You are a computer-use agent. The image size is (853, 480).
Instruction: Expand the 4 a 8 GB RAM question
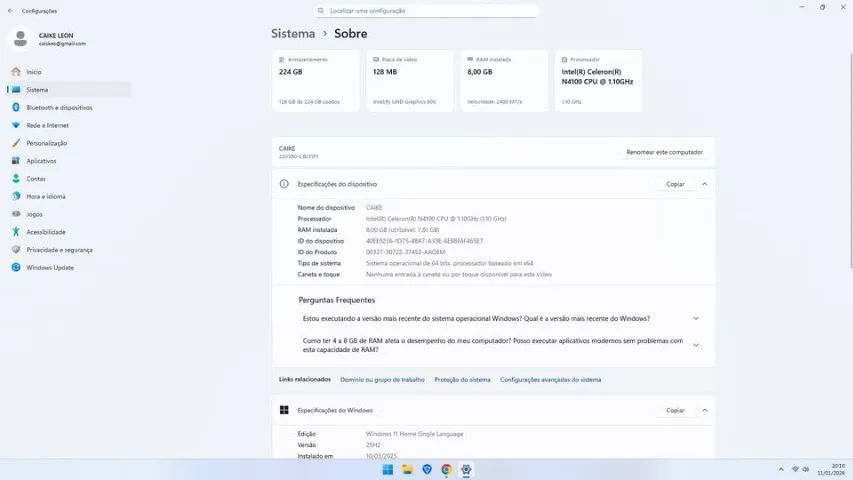click(695, 345)
